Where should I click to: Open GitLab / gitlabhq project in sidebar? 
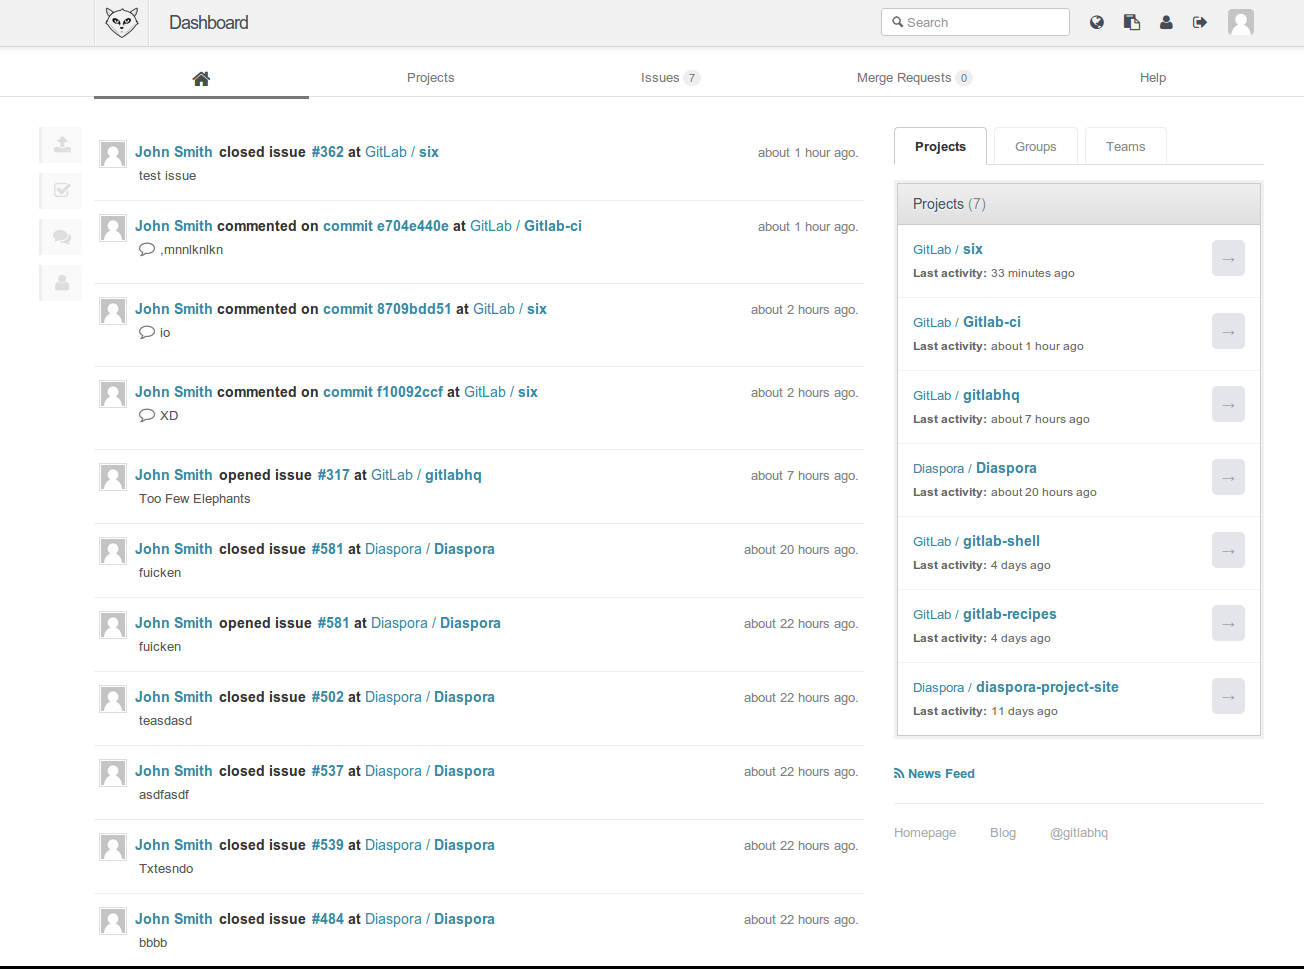pos(966,395)
